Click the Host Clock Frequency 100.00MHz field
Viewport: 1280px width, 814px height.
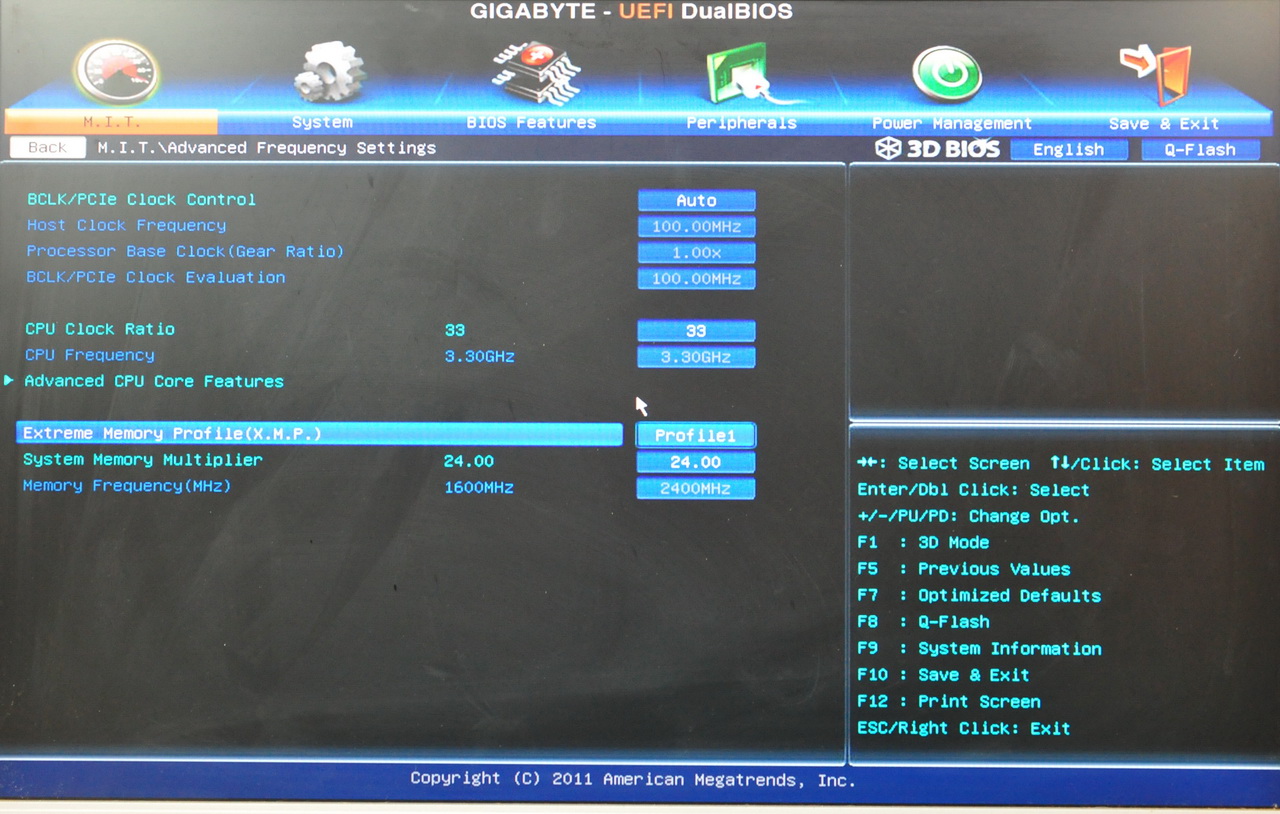tap(696, 226)
